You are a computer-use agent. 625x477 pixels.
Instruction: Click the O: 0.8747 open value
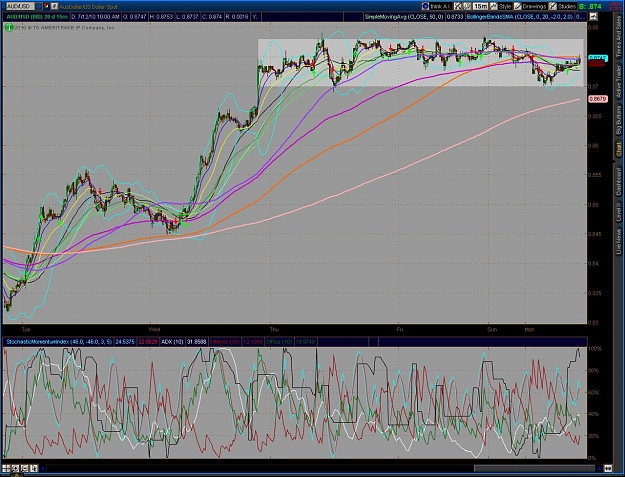pos(135,17)
